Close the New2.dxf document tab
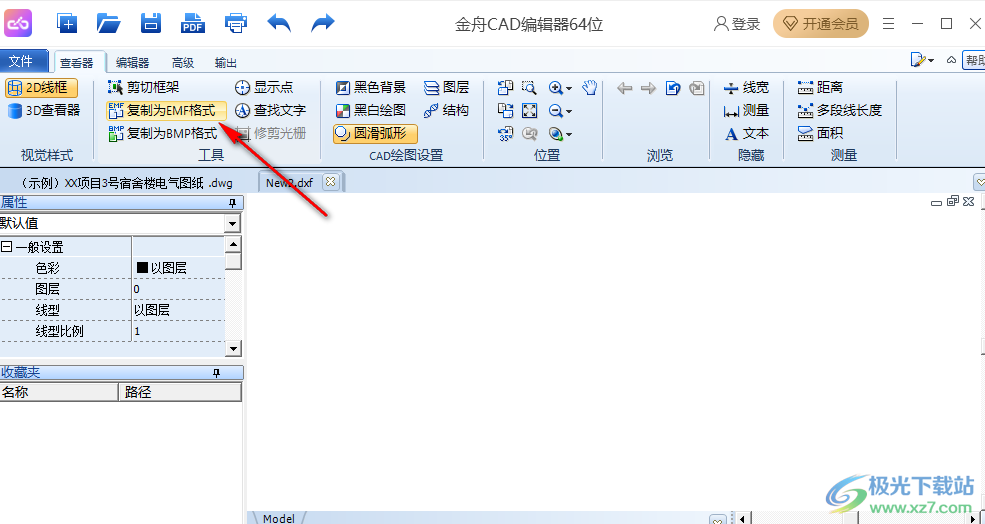Screen dimensions: 985x524 point(330,183)
